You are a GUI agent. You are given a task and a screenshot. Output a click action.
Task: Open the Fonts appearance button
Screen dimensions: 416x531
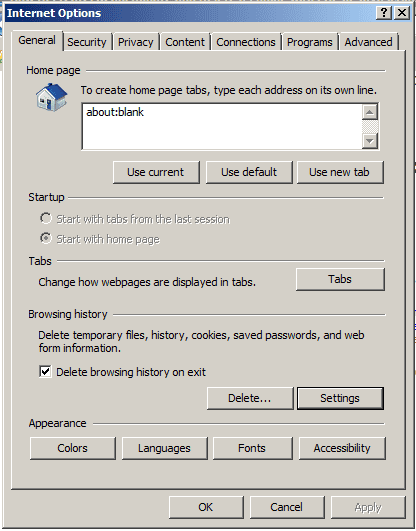click(x=252, y=448)
